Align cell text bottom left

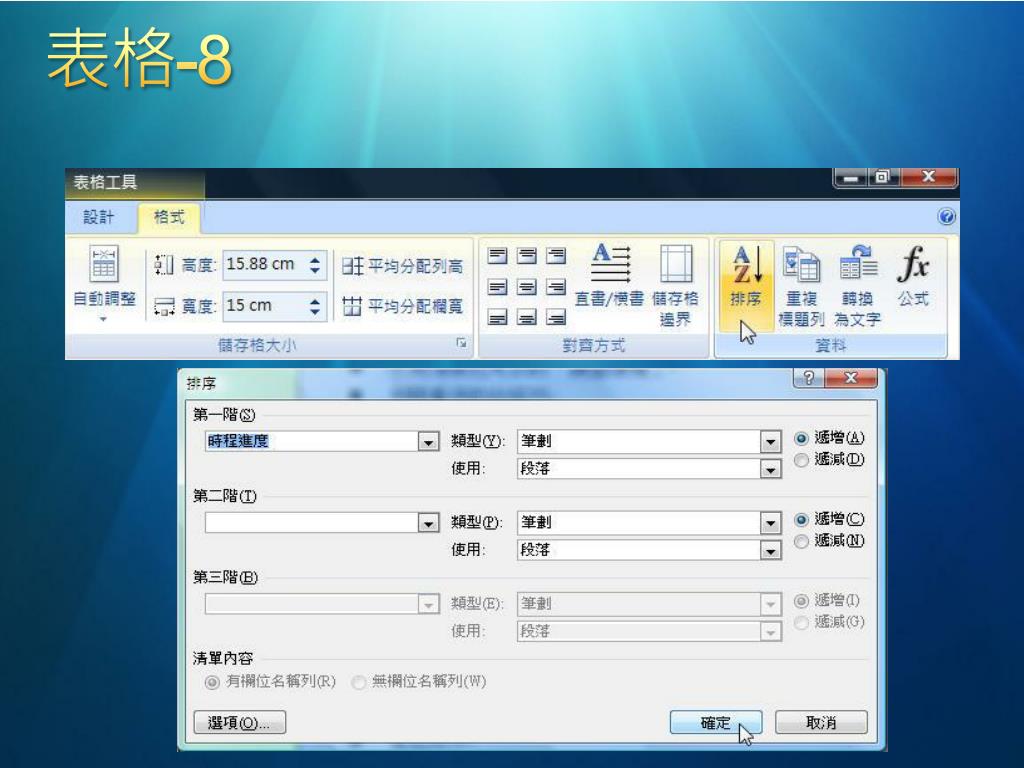click(x=498, y=318)
